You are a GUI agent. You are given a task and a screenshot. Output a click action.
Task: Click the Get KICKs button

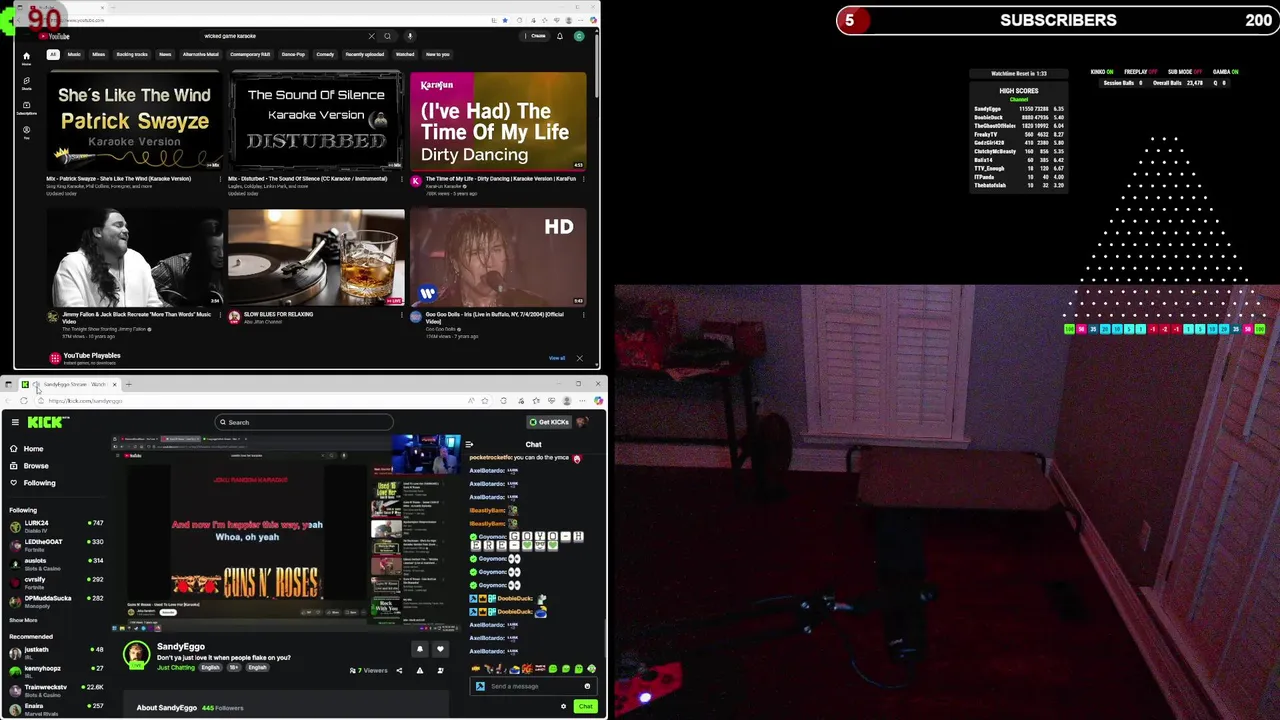(549, 422)
